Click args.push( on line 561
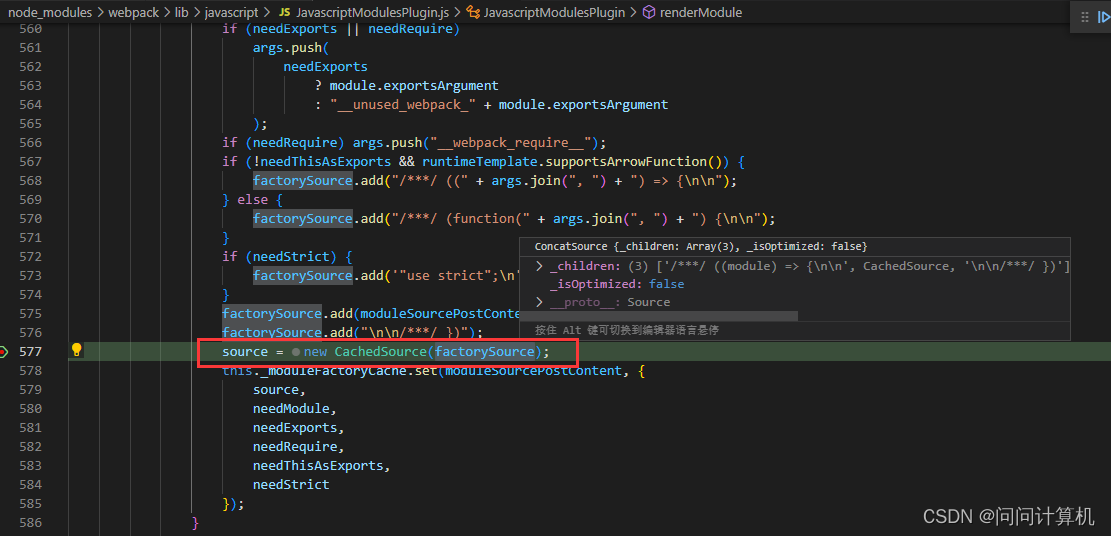This screenshot has width=1111, height=536. (291, 48)
